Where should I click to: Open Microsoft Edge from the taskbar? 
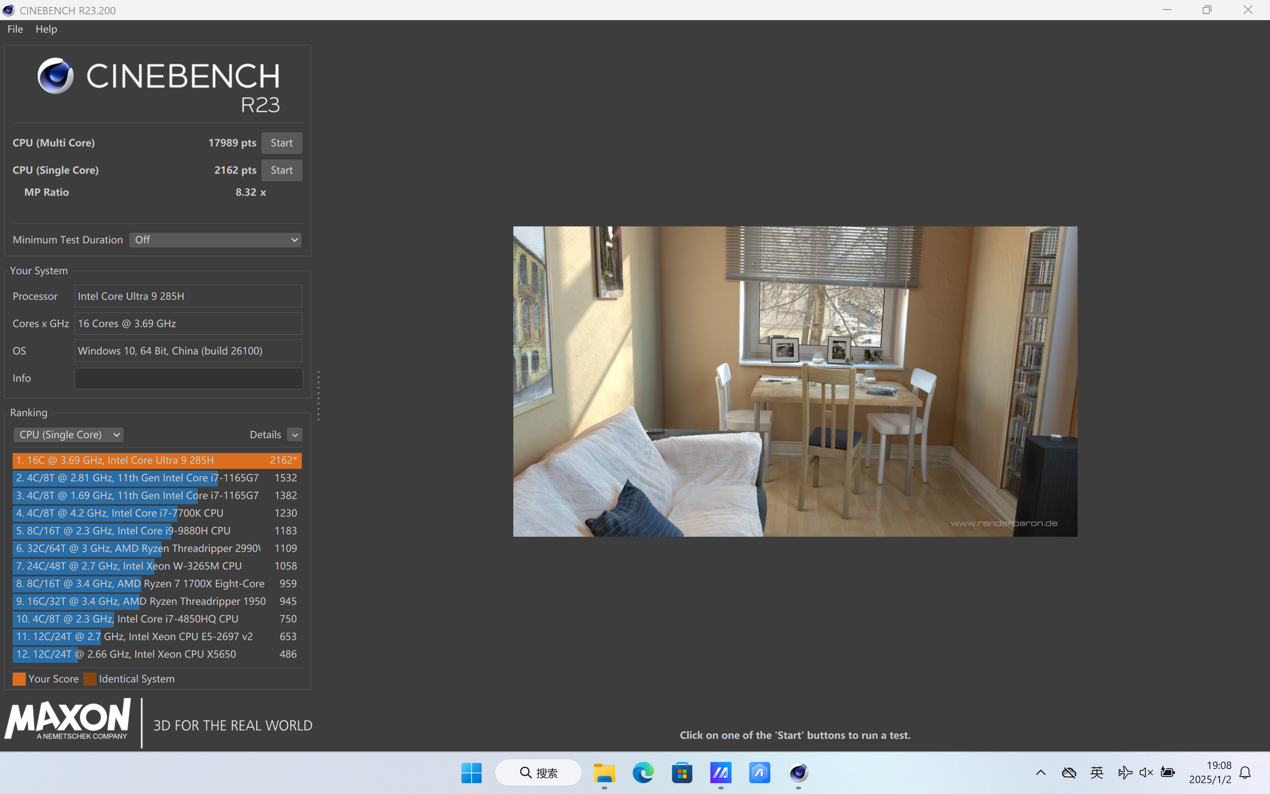click(x=643, y=773)
